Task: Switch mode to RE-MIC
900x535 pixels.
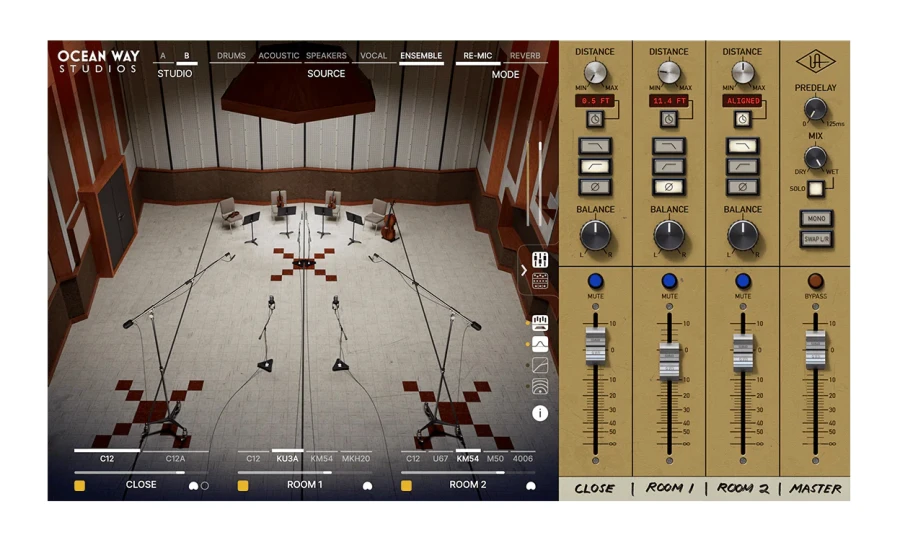Action: click(478, 56)
